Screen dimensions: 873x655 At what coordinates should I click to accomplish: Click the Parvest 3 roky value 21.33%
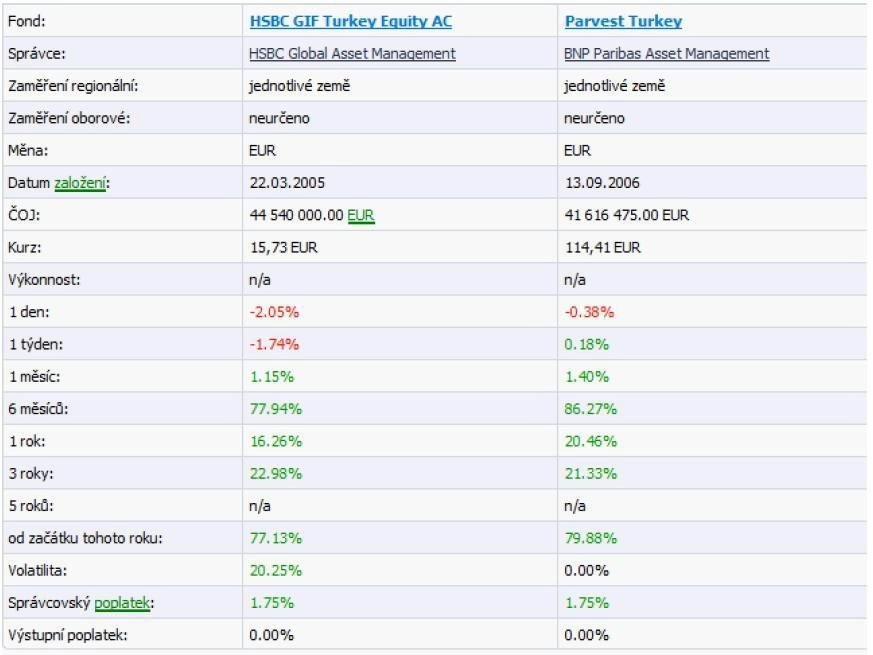click(590, 473)
